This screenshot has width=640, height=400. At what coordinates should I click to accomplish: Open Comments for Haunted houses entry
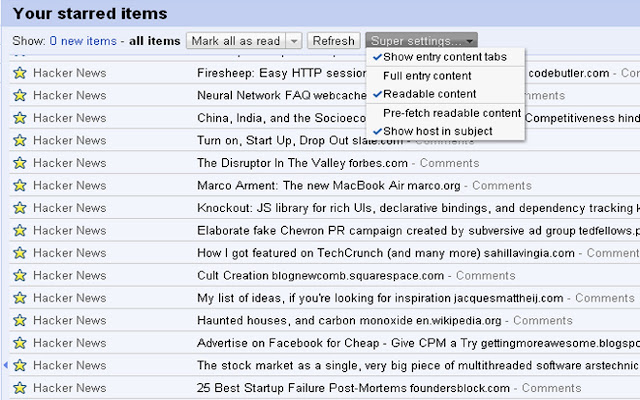tap(542, 320)
